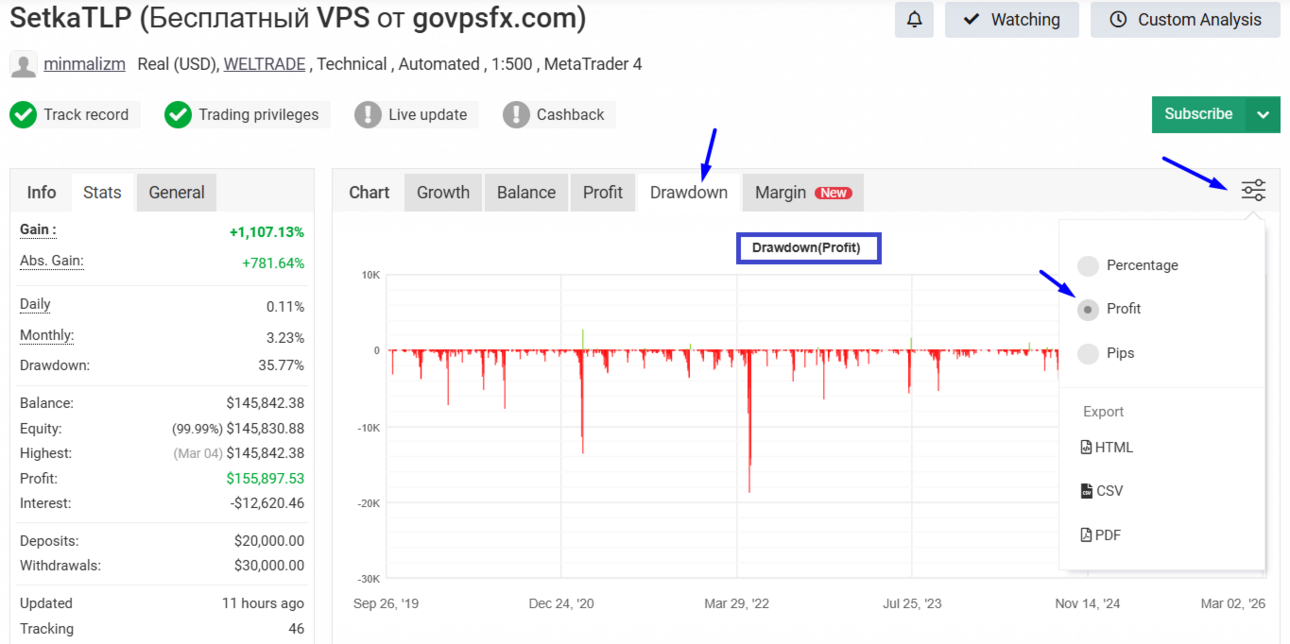The height and width of the screenshot is (644, 1290).
Task: Click the notification bell icon
Action: click(x=914, y=20)
